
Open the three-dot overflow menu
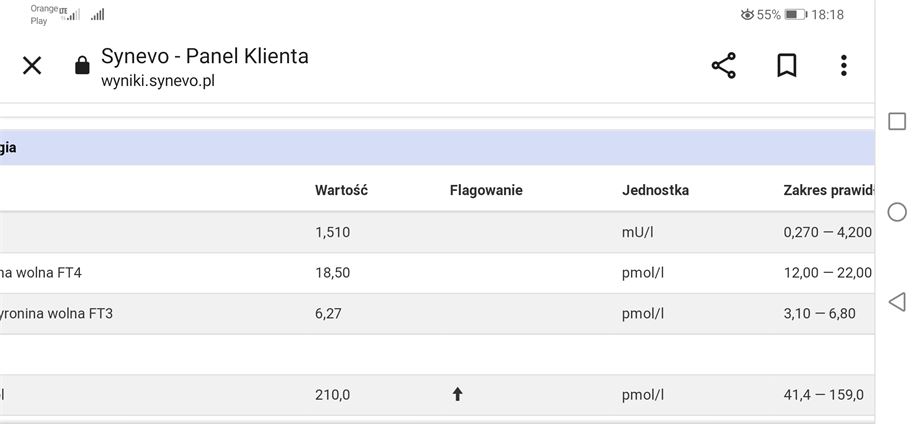click(843, 65)
